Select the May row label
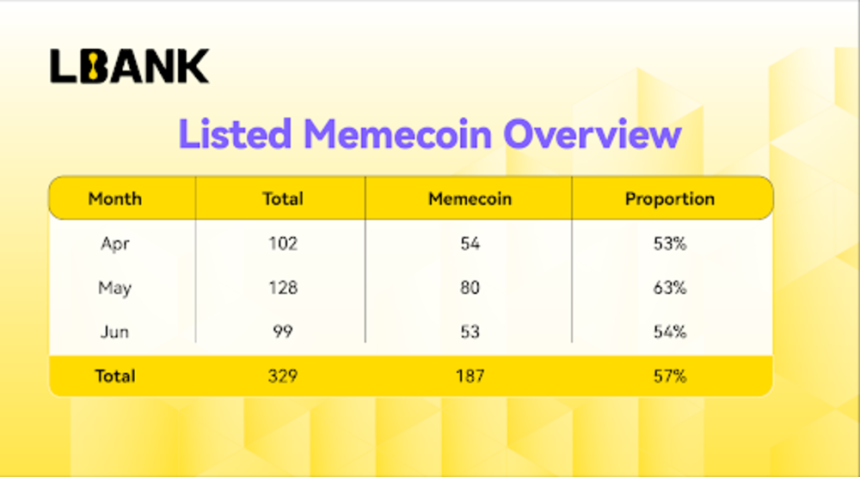Image resolution: width=860 pixels, height=477 pixels. [115, 288]
